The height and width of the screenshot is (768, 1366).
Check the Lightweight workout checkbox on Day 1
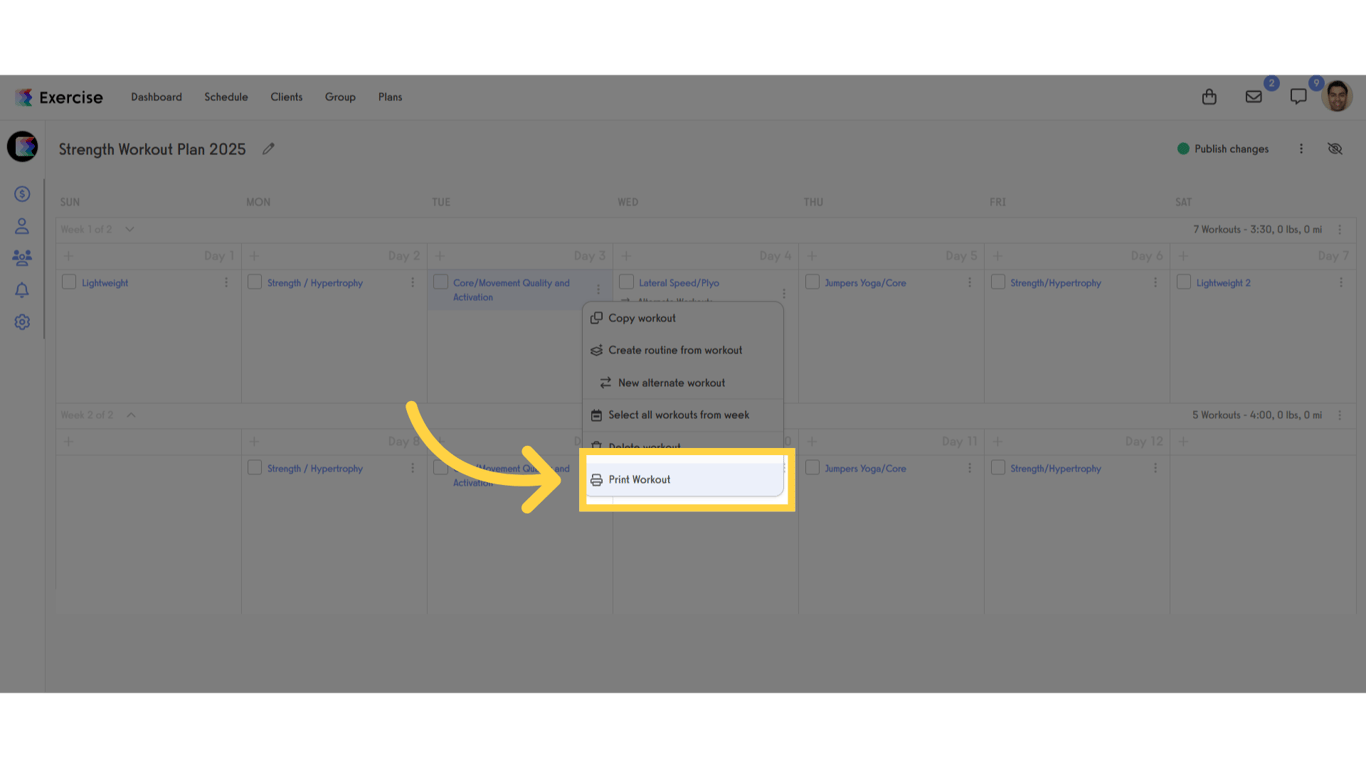point(69,282)
